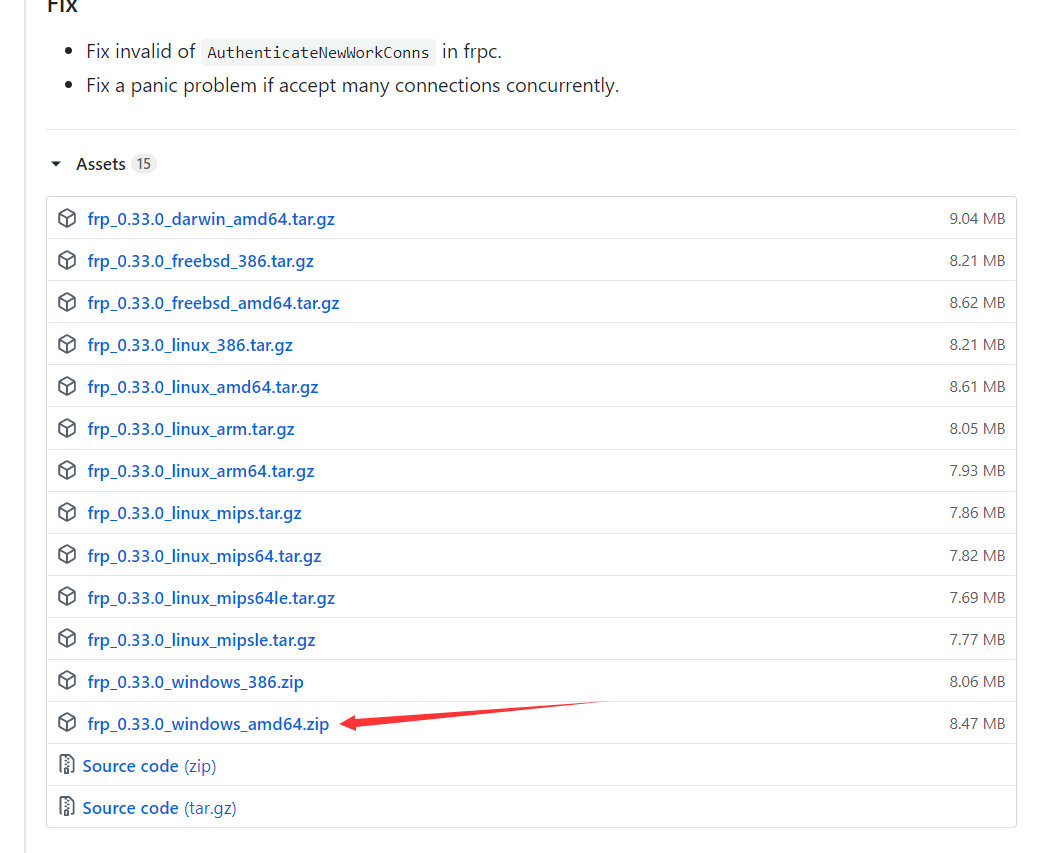Click the Assets count badge 15
Viewport: 1051px width, 853px height.
coord(143,164)
